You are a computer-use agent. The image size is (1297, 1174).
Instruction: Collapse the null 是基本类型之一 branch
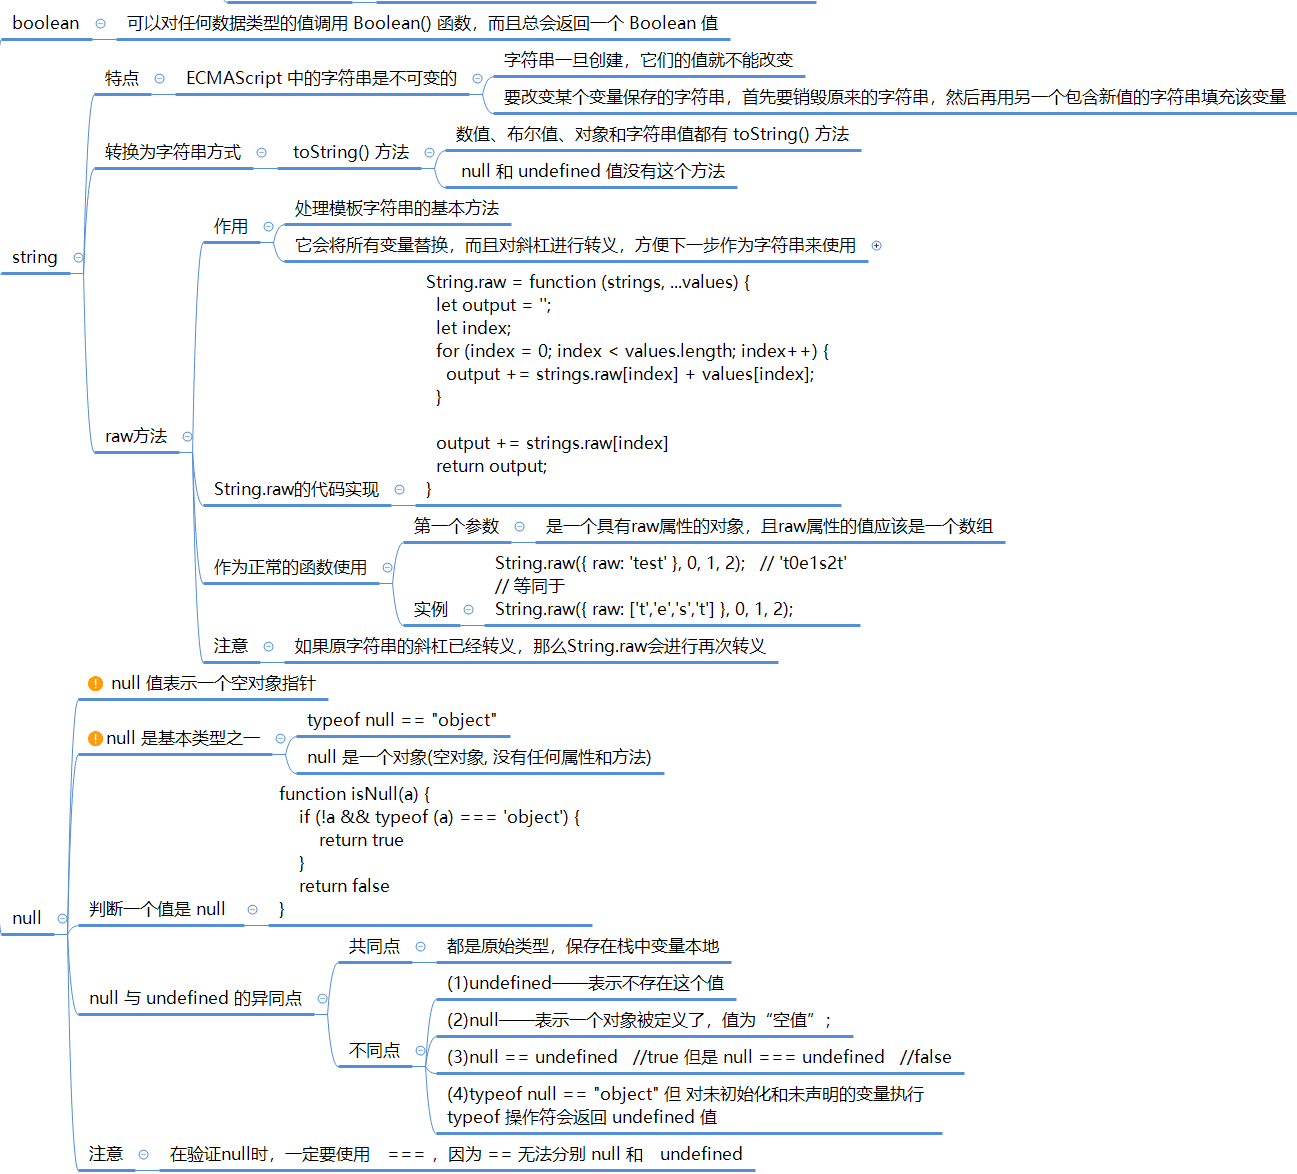pos(280,739)
